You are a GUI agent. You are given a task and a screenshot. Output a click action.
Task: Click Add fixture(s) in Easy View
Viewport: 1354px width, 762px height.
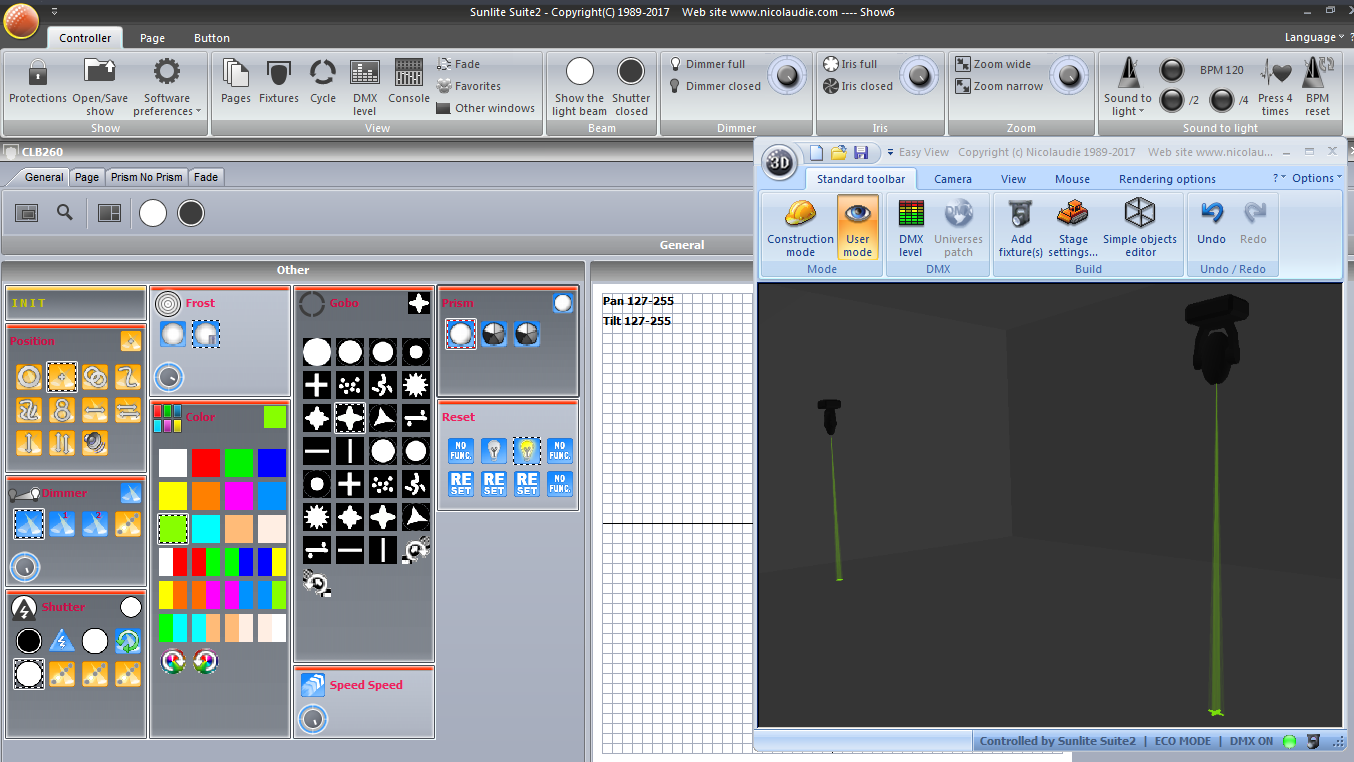click(1021, 228)
